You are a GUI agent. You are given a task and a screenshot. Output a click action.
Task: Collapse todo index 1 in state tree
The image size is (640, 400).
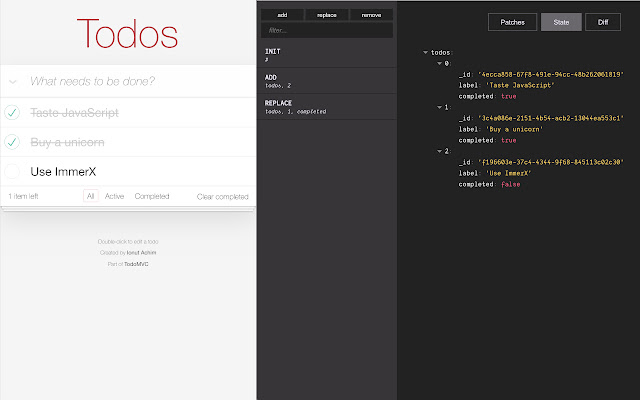click(x=440, y=107)
